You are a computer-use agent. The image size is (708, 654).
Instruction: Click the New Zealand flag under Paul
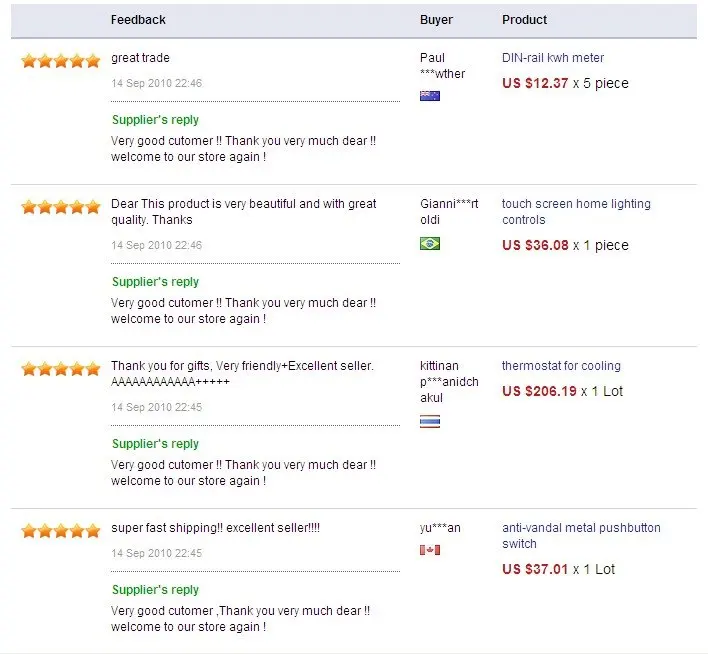[x=430, y=96]
